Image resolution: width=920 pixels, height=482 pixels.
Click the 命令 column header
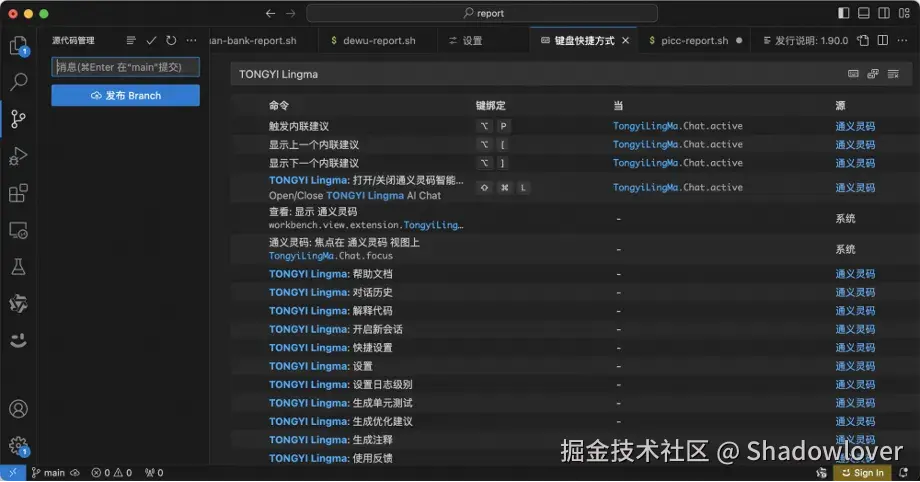point(279,106)
